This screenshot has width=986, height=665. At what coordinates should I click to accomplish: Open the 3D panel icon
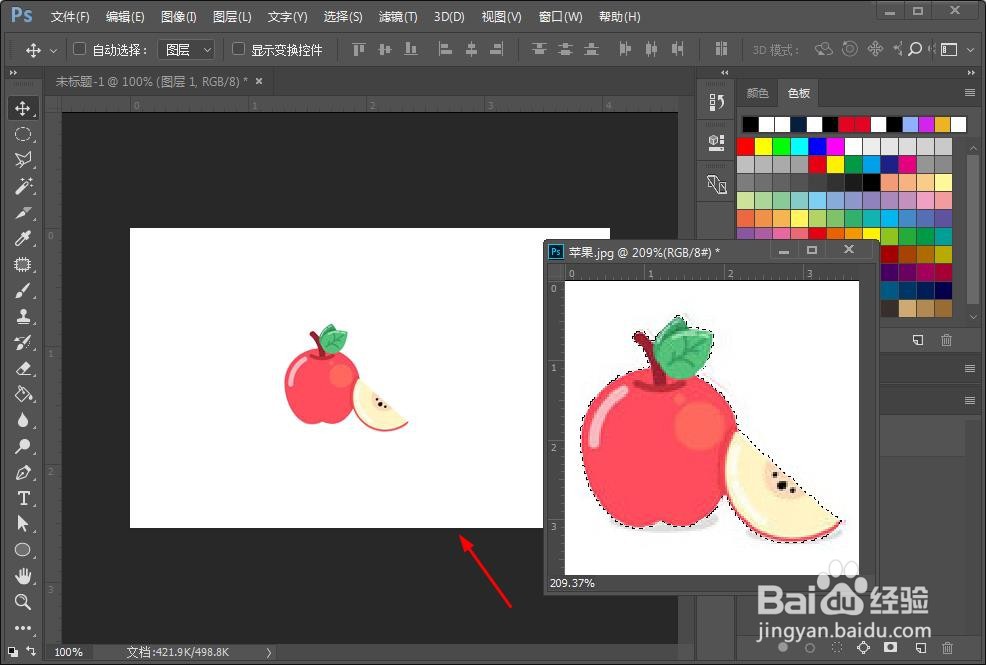click(x=716, y=143)
